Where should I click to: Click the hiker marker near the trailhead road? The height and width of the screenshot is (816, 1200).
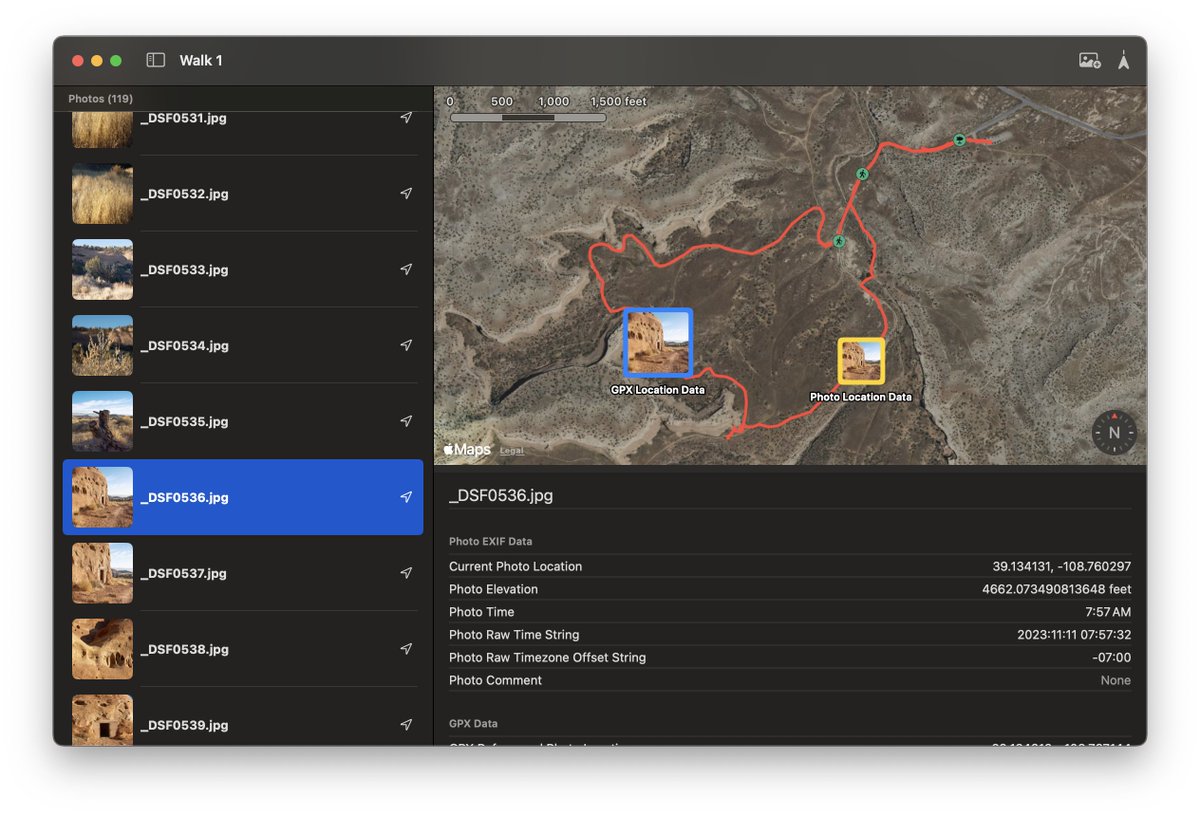959,140
